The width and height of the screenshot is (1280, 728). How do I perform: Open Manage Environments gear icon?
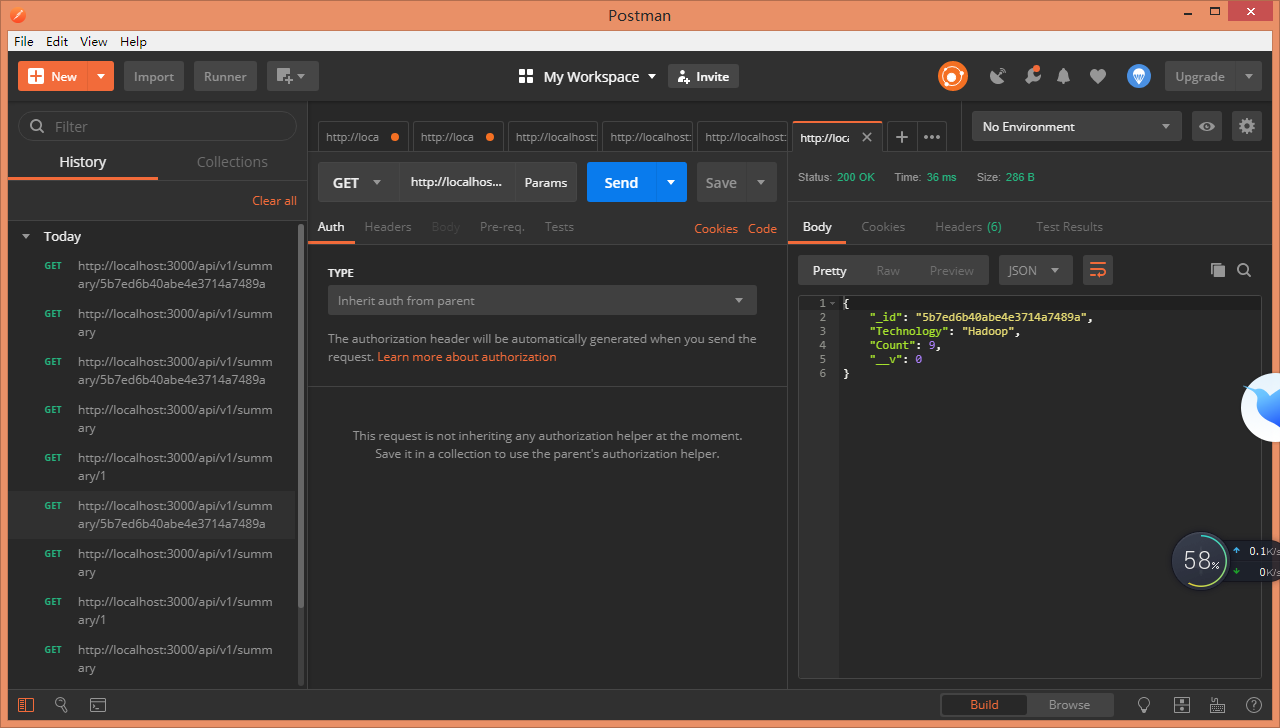click(1246, 126)
